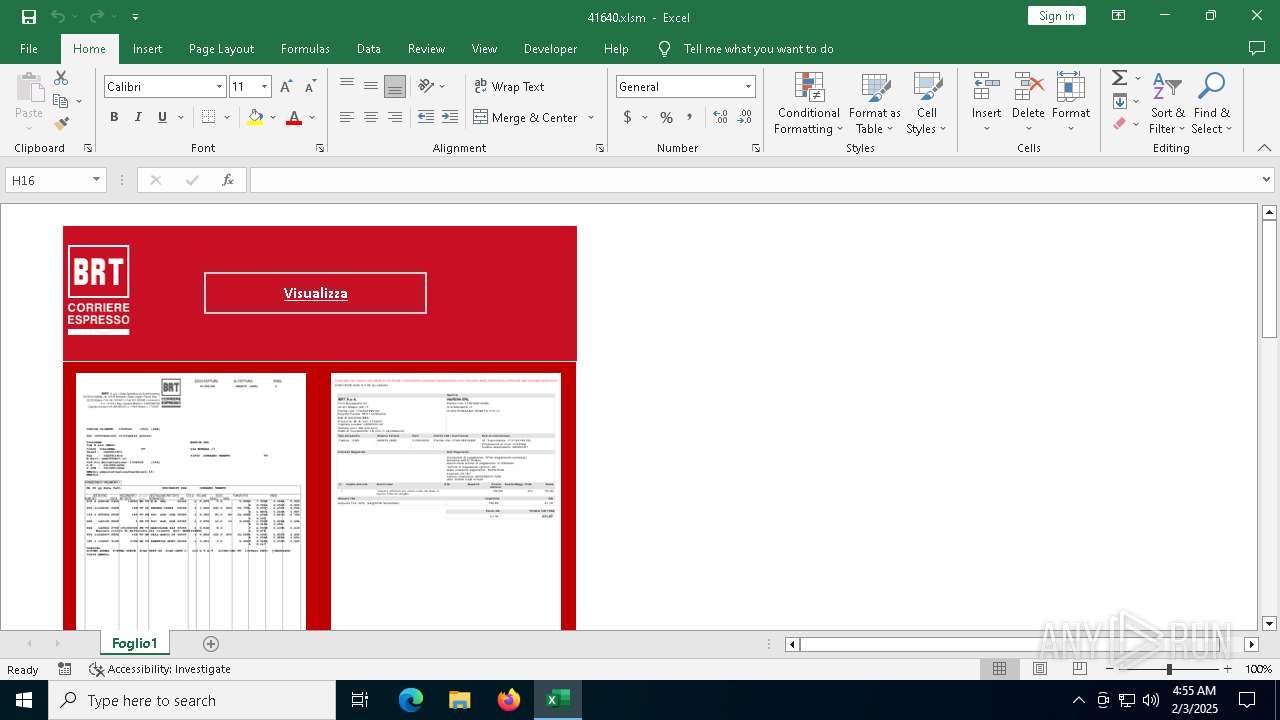Open Cell Styles gallery

(x=927, y=103)
